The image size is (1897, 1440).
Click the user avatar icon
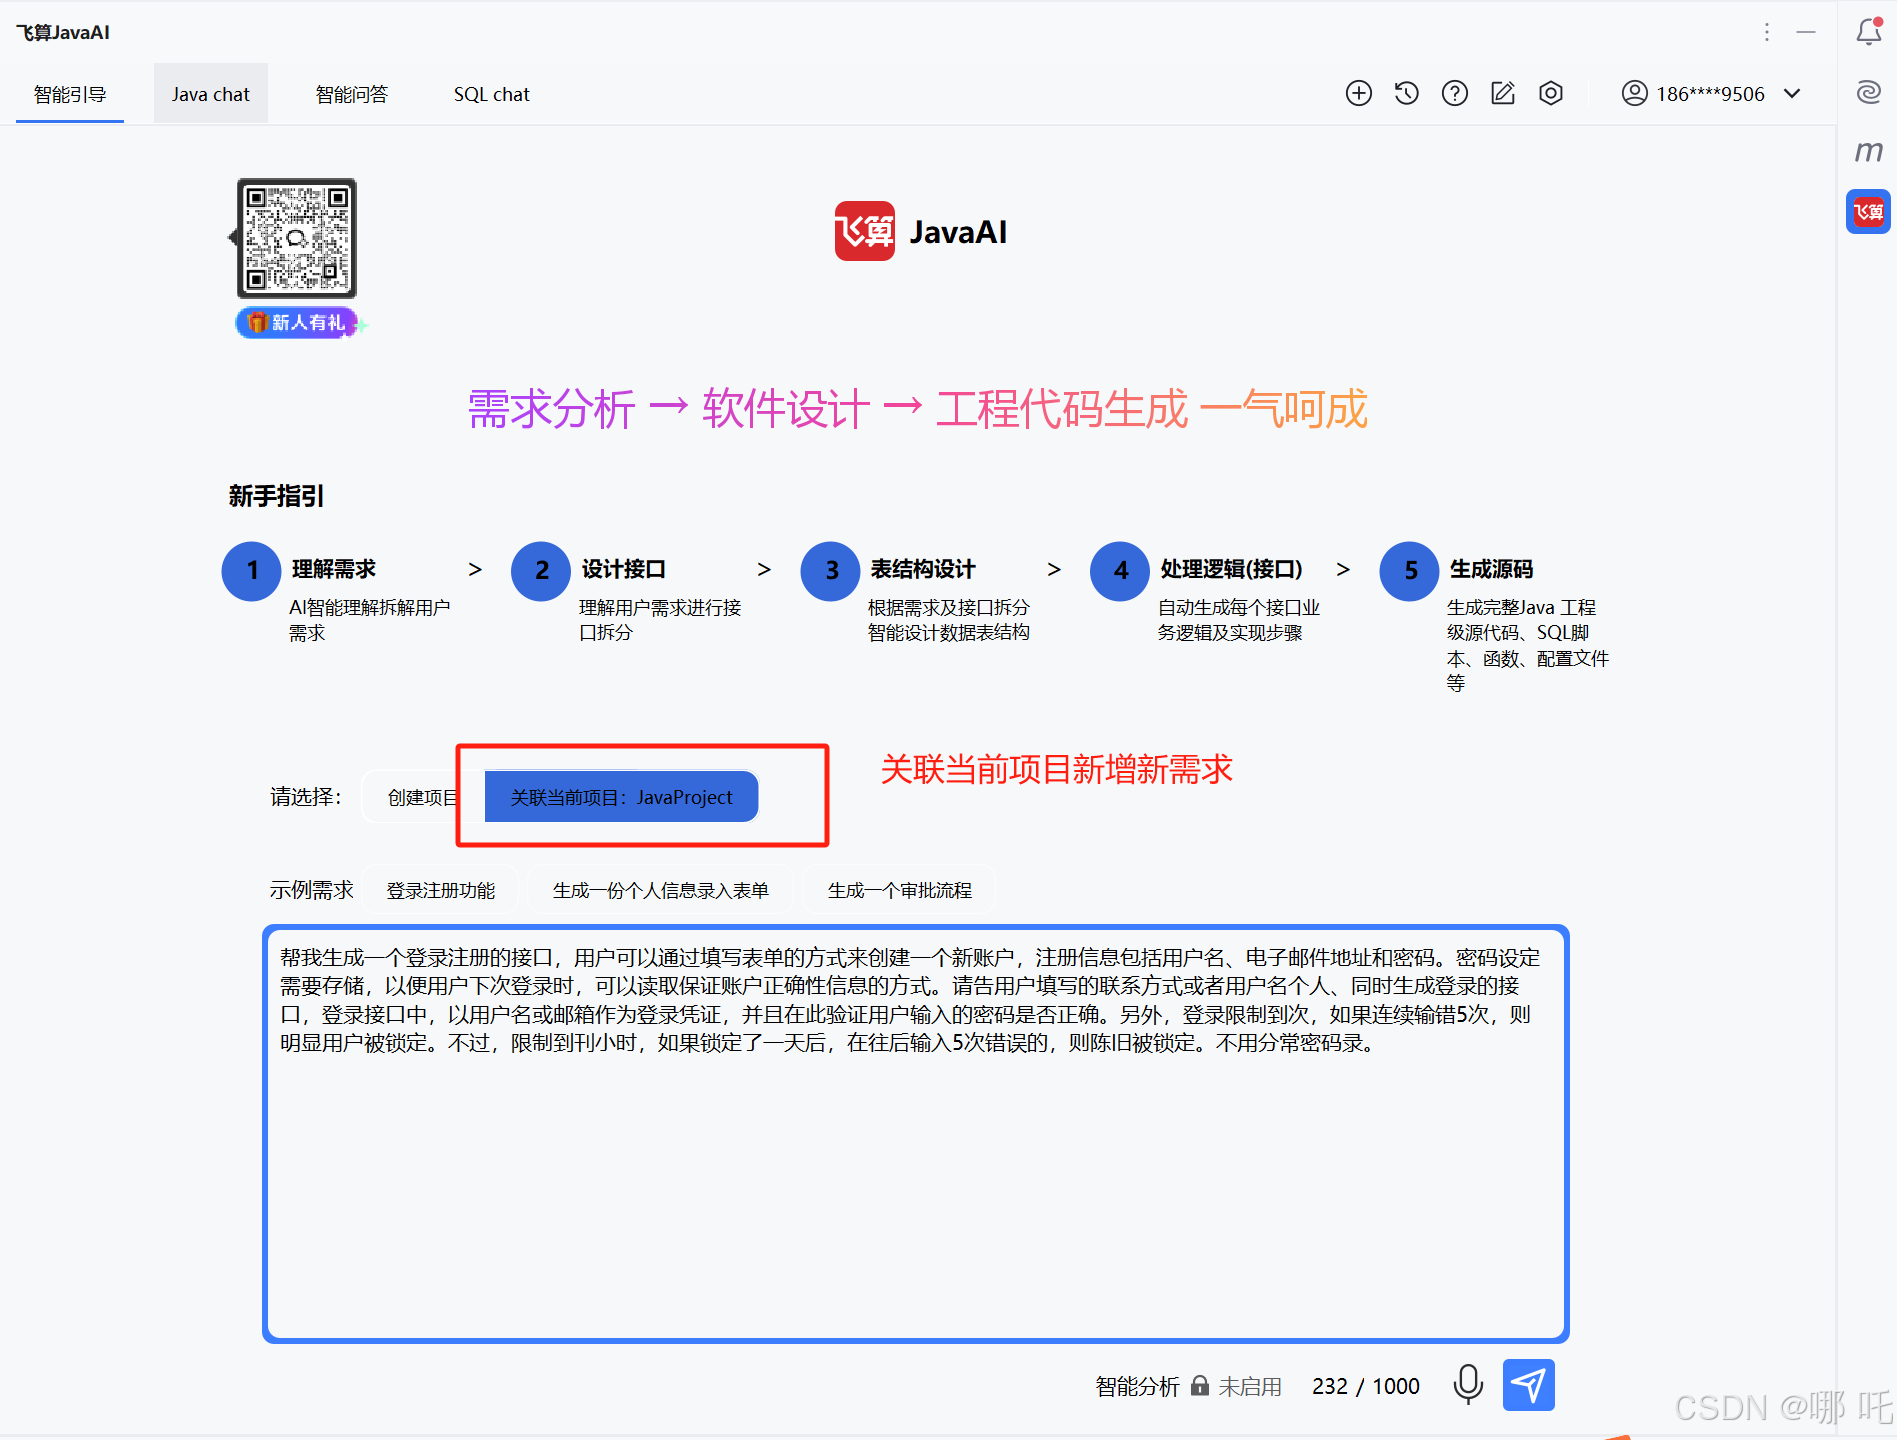1634,93
